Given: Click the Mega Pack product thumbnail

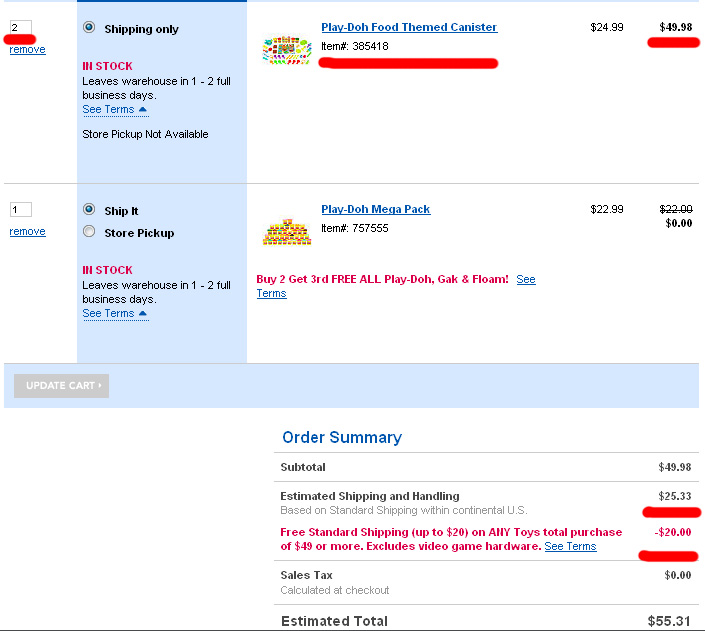Looking at the screenshot, I should 287,232.
